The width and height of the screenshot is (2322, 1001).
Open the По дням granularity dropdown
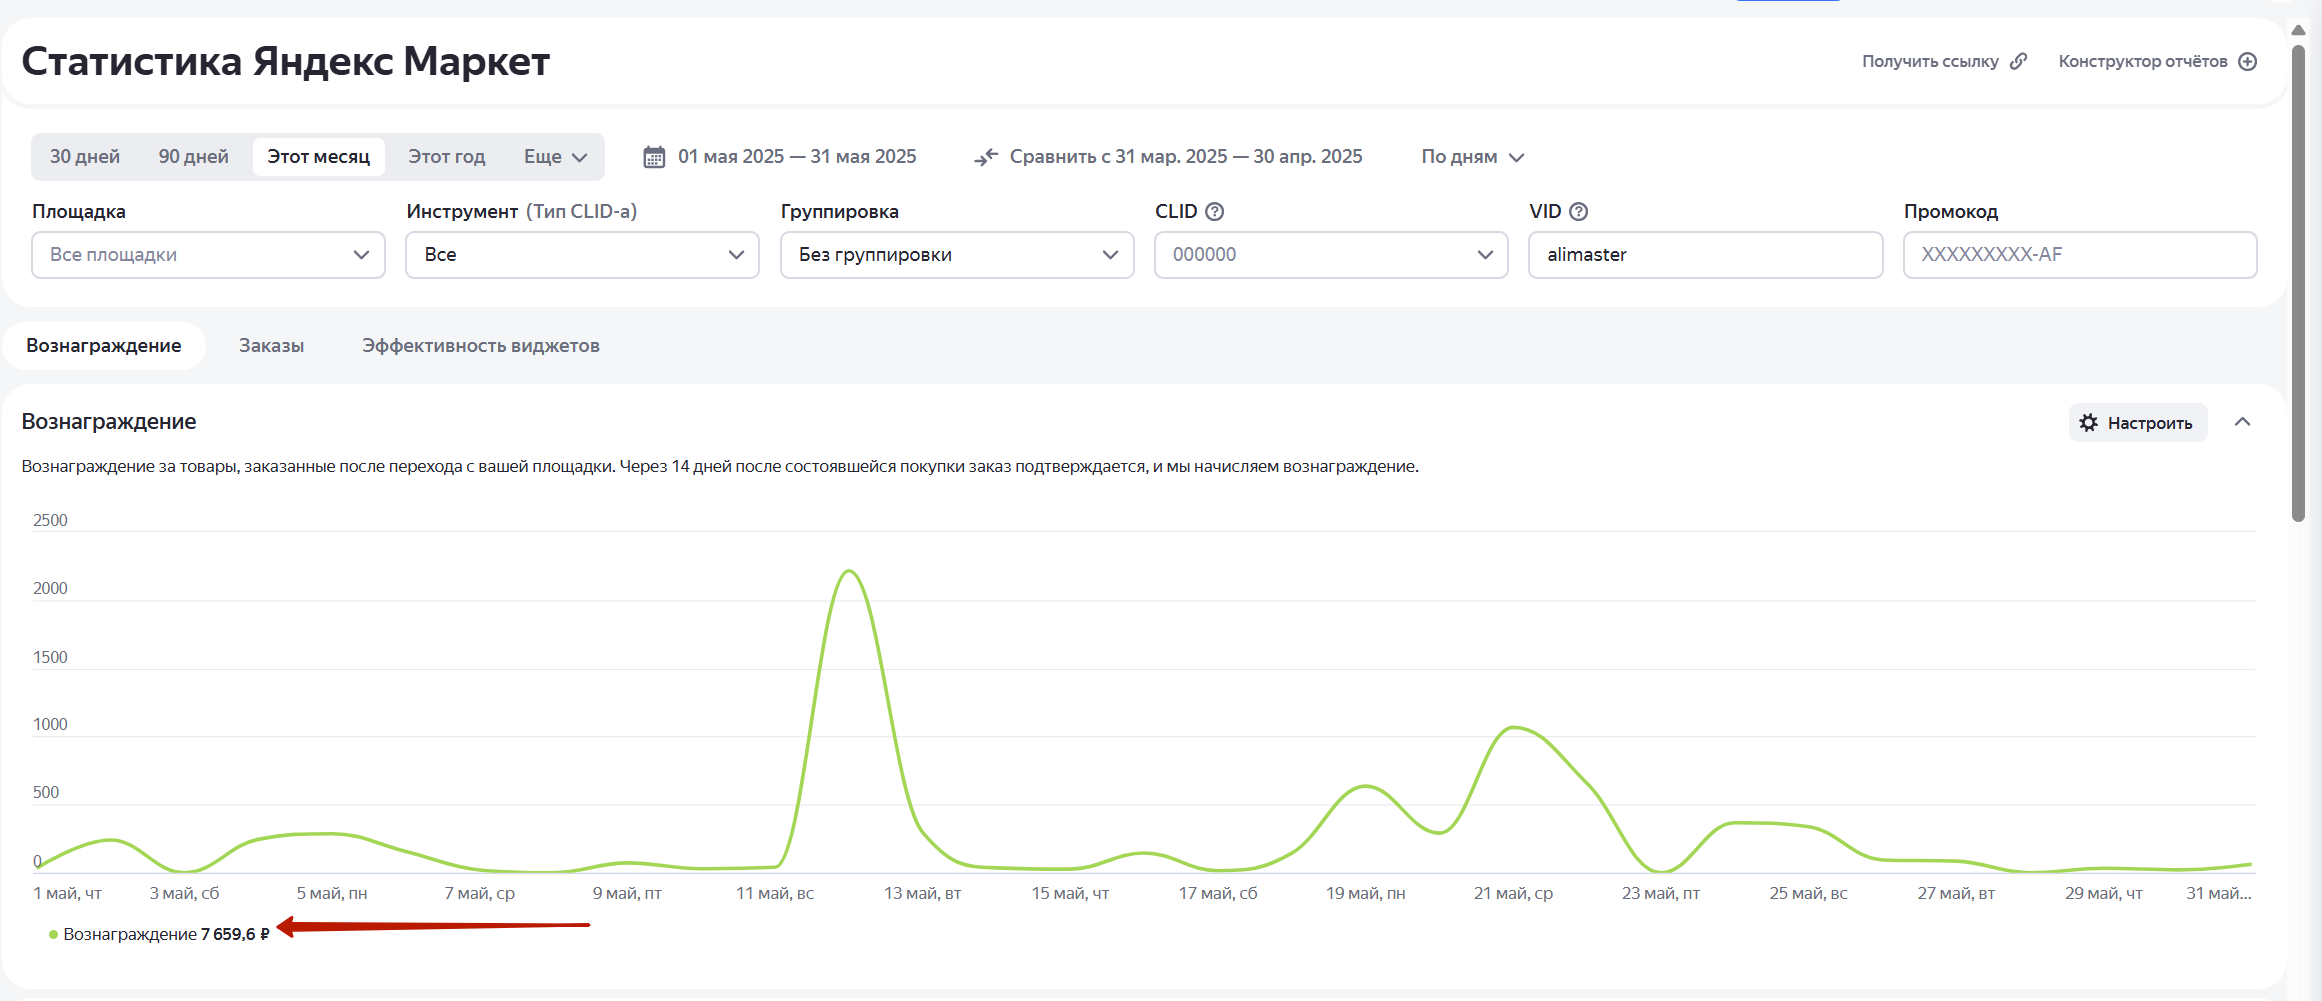coord(1472,157)
